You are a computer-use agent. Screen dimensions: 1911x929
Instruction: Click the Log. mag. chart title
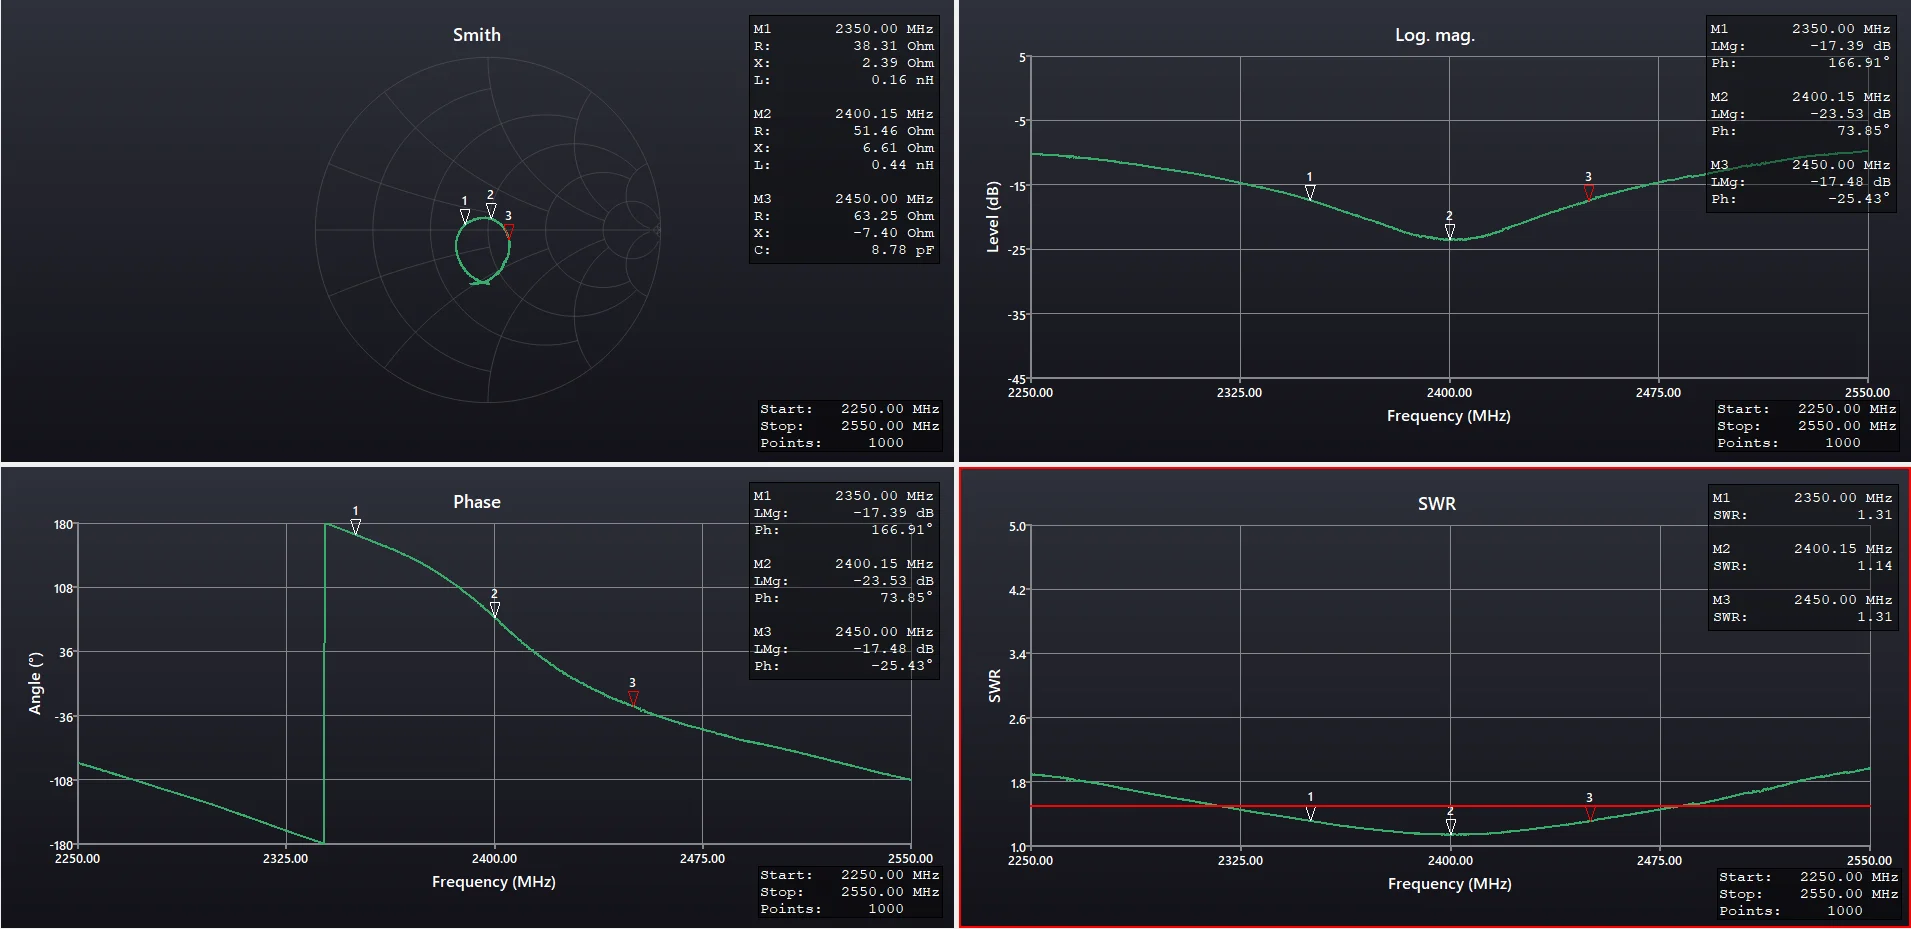tap(1435, 35)
